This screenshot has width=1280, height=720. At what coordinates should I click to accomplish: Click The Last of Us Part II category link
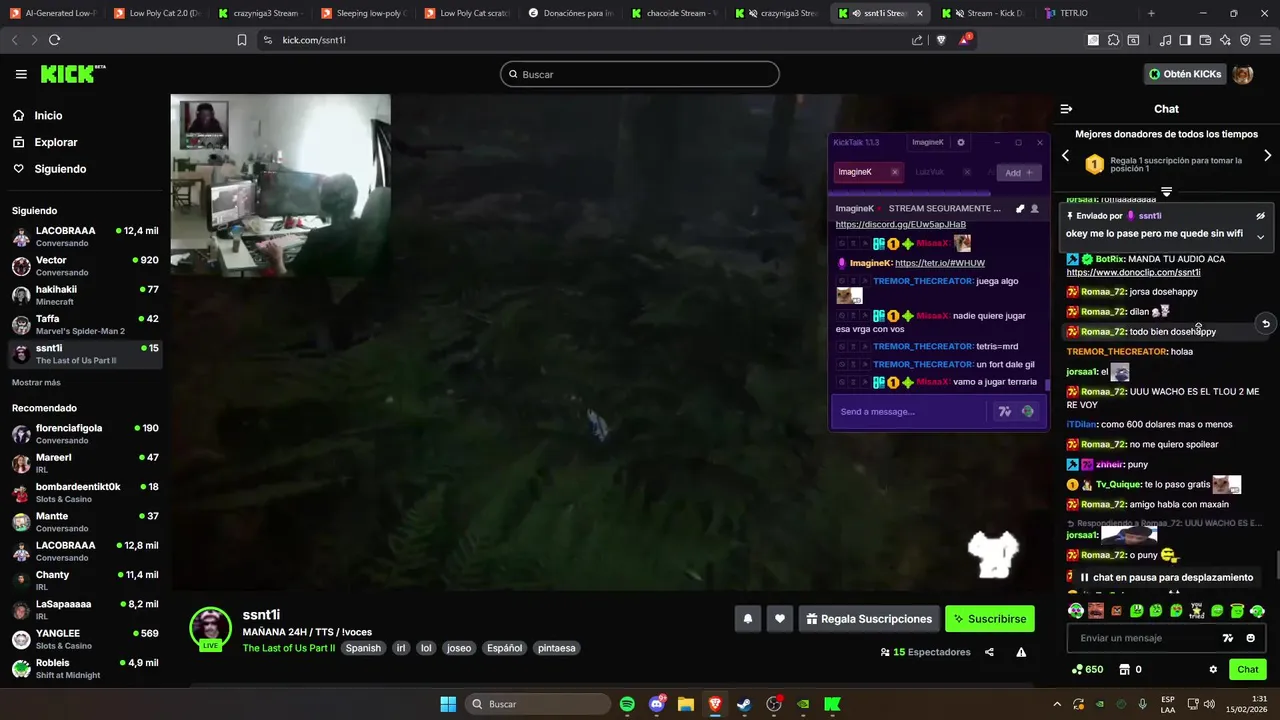click(x=289, y=648)
